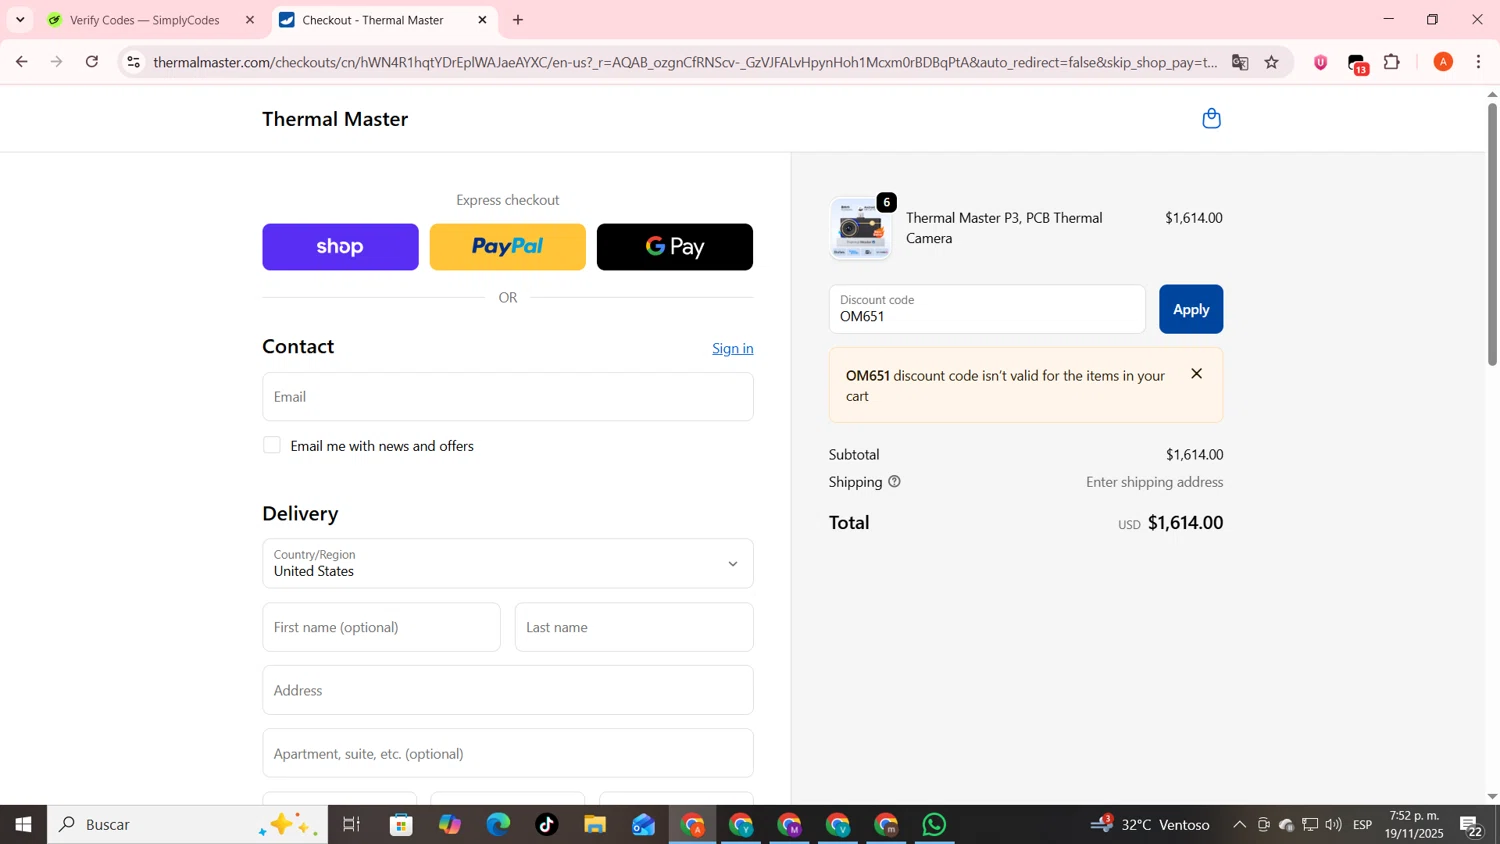Open the shopping bag cart icon
1500x844 pixels.
coord(1211,119)
